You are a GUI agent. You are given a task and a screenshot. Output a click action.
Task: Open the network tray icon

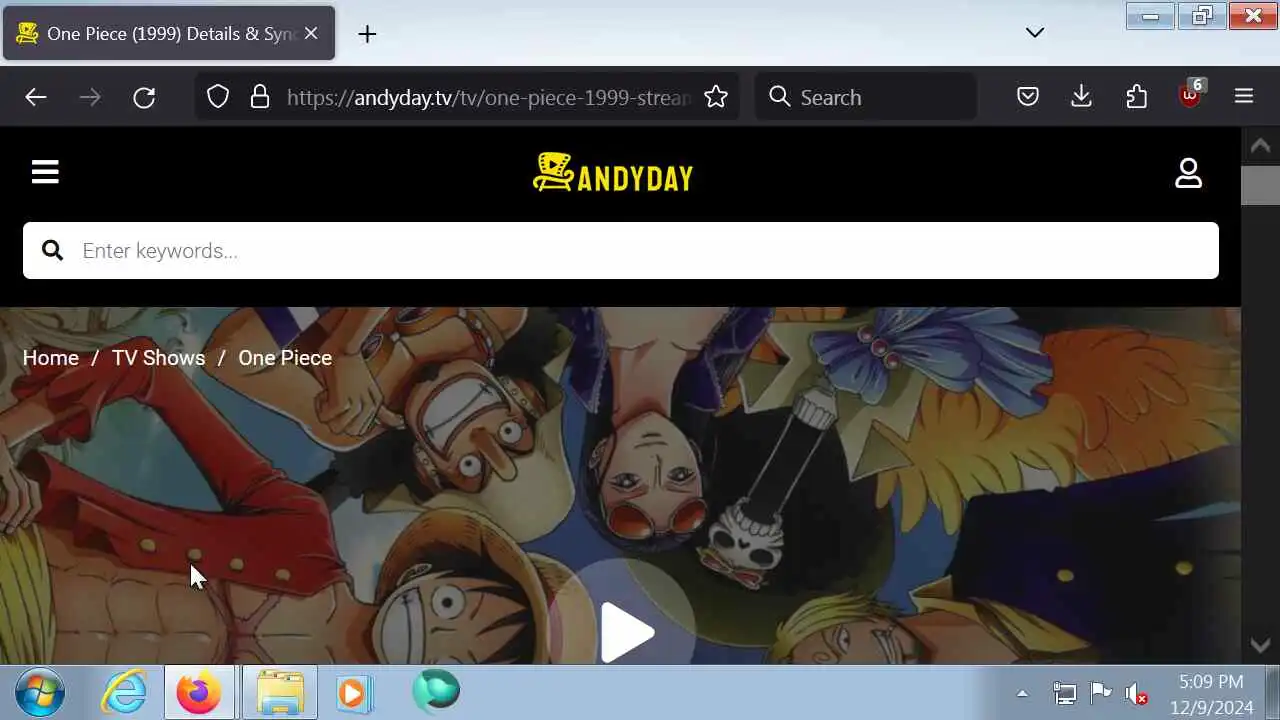click(1065, 693)
